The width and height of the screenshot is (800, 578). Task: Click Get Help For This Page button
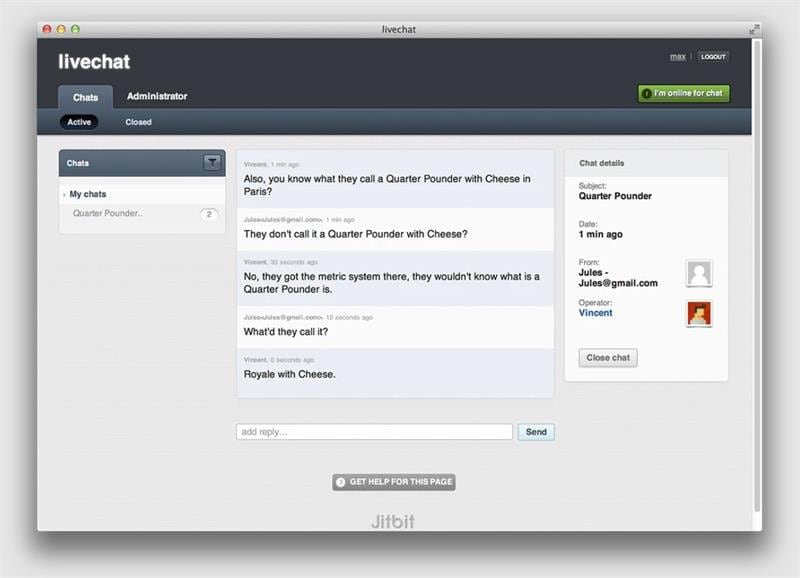pyautogui.click(x=394, y=482)
